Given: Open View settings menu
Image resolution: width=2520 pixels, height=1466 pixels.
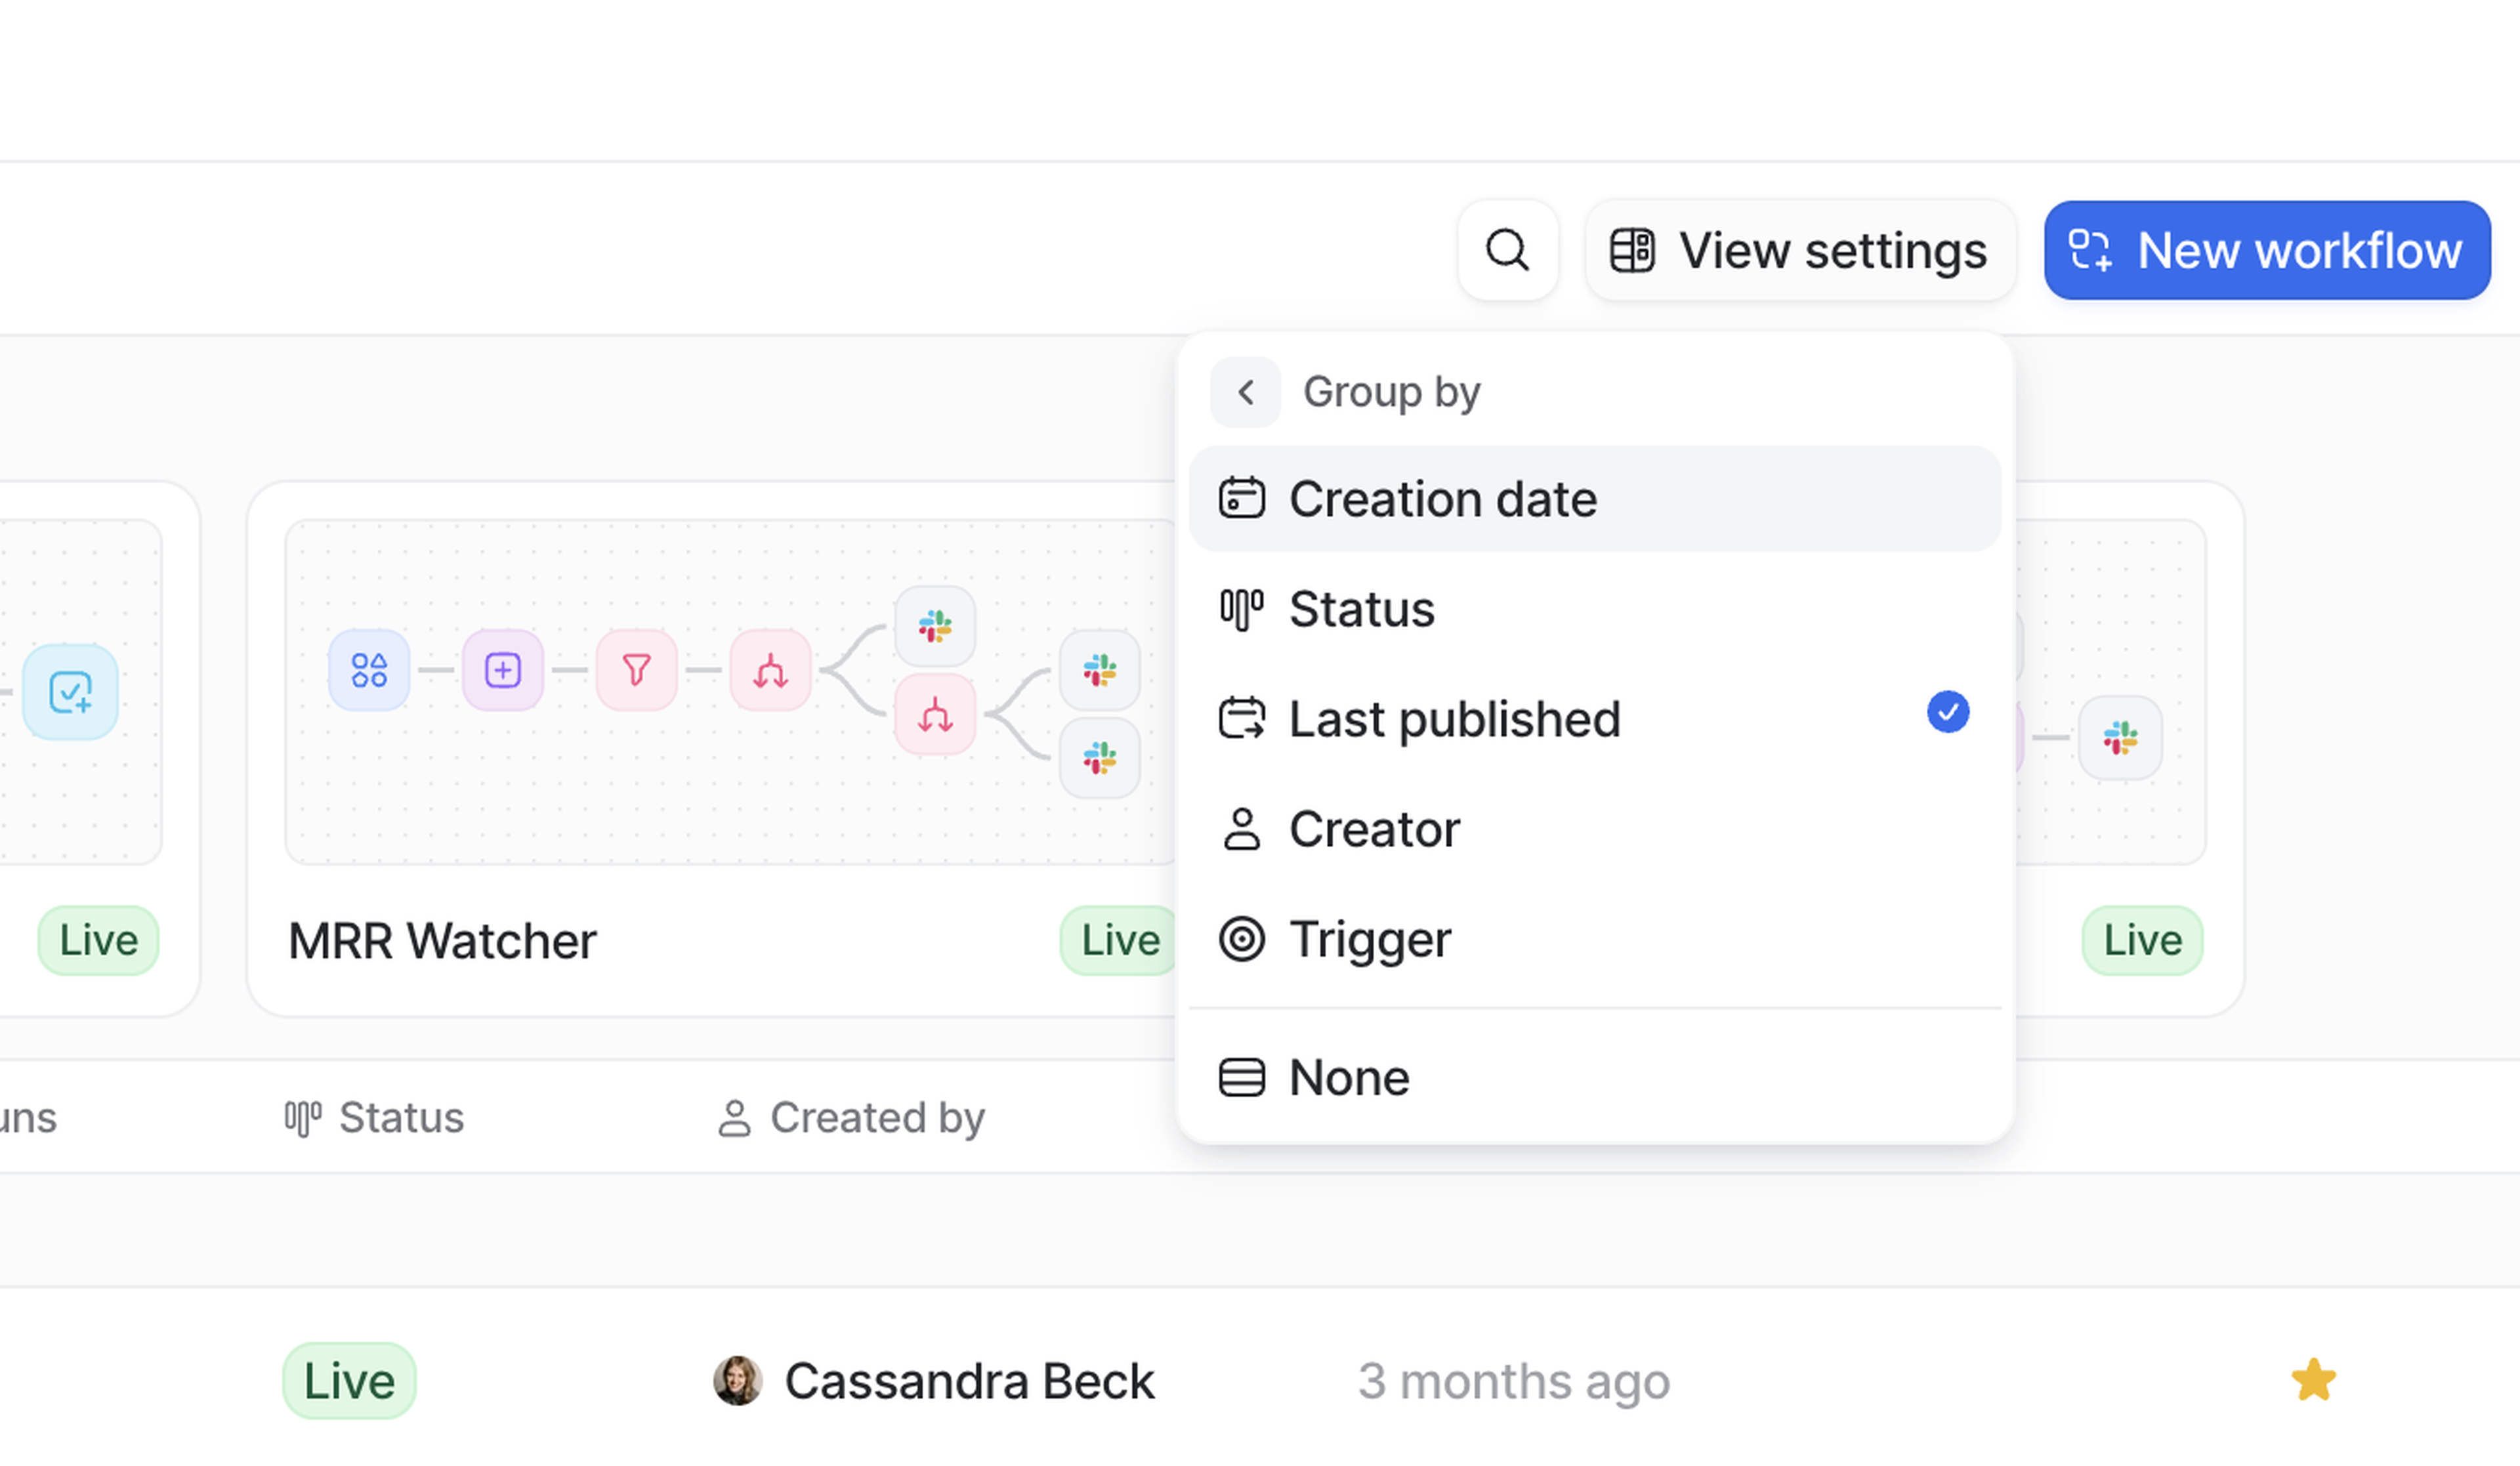Looking at the screenshot, I should [x=1799, y=250].
